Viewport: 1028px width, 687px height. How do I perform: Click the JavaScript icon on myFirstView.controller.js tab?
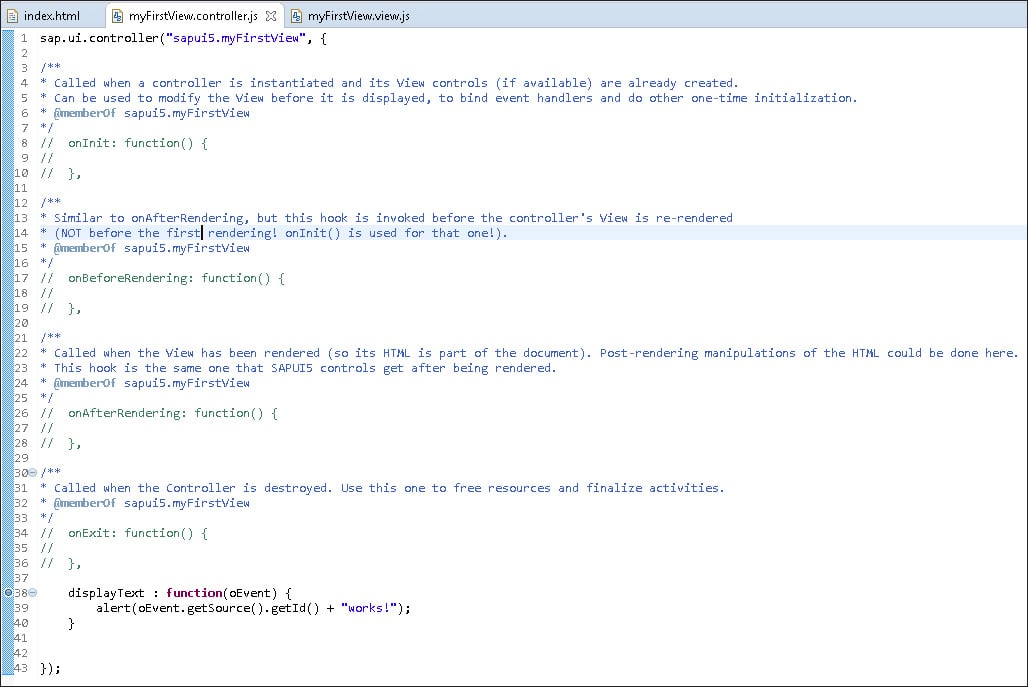118,15
